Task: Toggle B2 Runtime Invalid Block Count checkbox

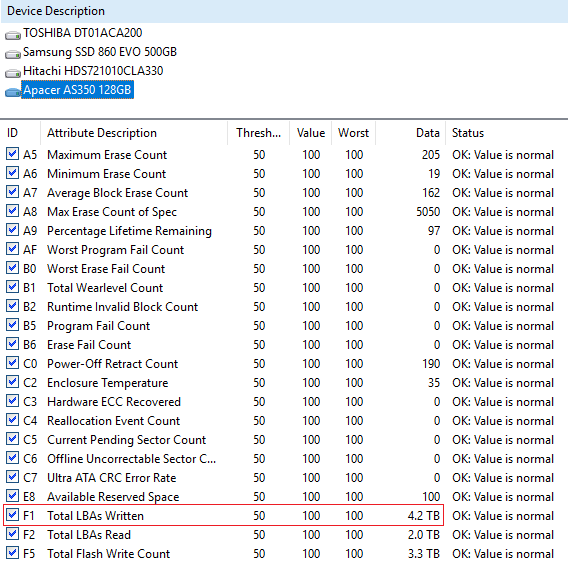Action: tap(12, 305)
